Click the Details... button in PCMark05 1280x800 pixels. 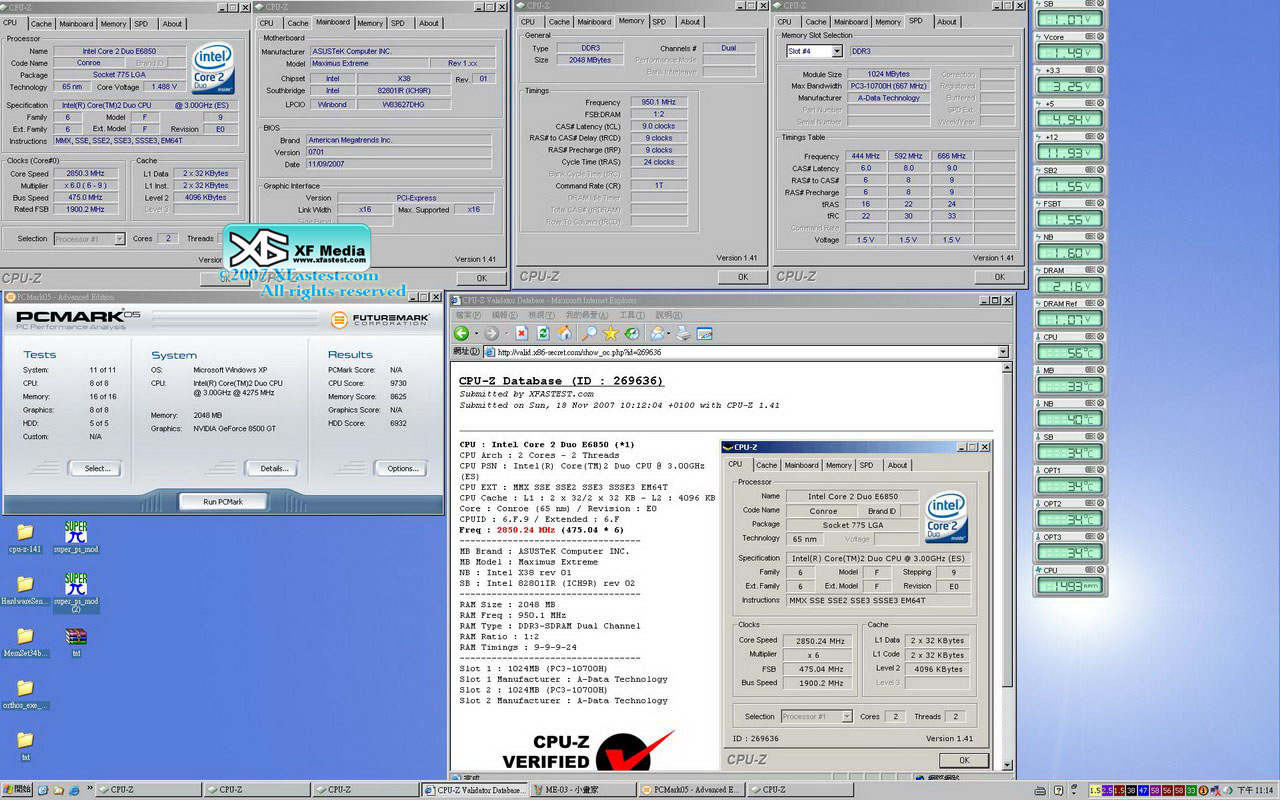pos(274,468)
